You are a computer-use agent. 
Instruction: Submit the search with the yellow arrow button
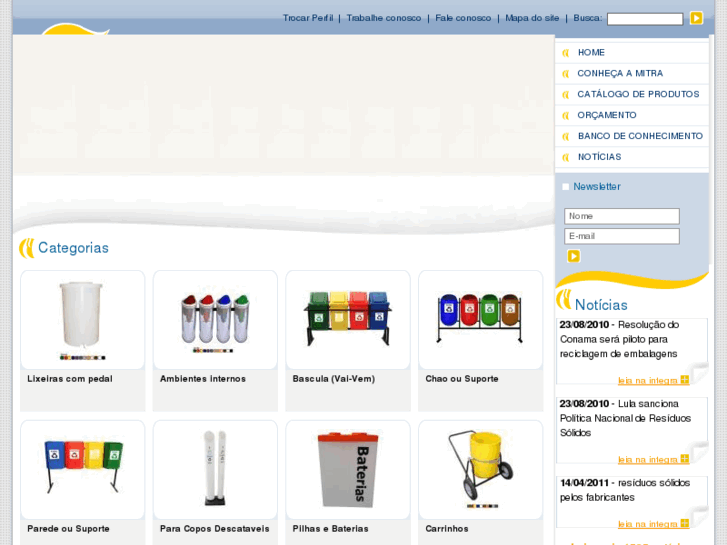(x=696, y=18)
